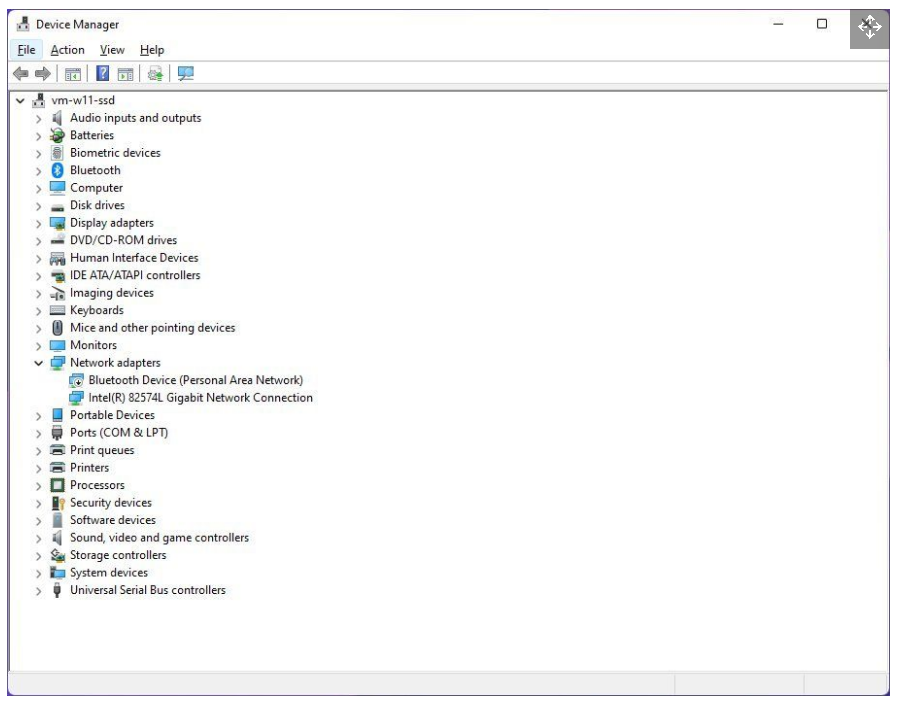The width and height of the screenshot is (897, 702).
Task: Click the Bluetooth Device Personal Area Network icon
Action: tap(76, 380)
